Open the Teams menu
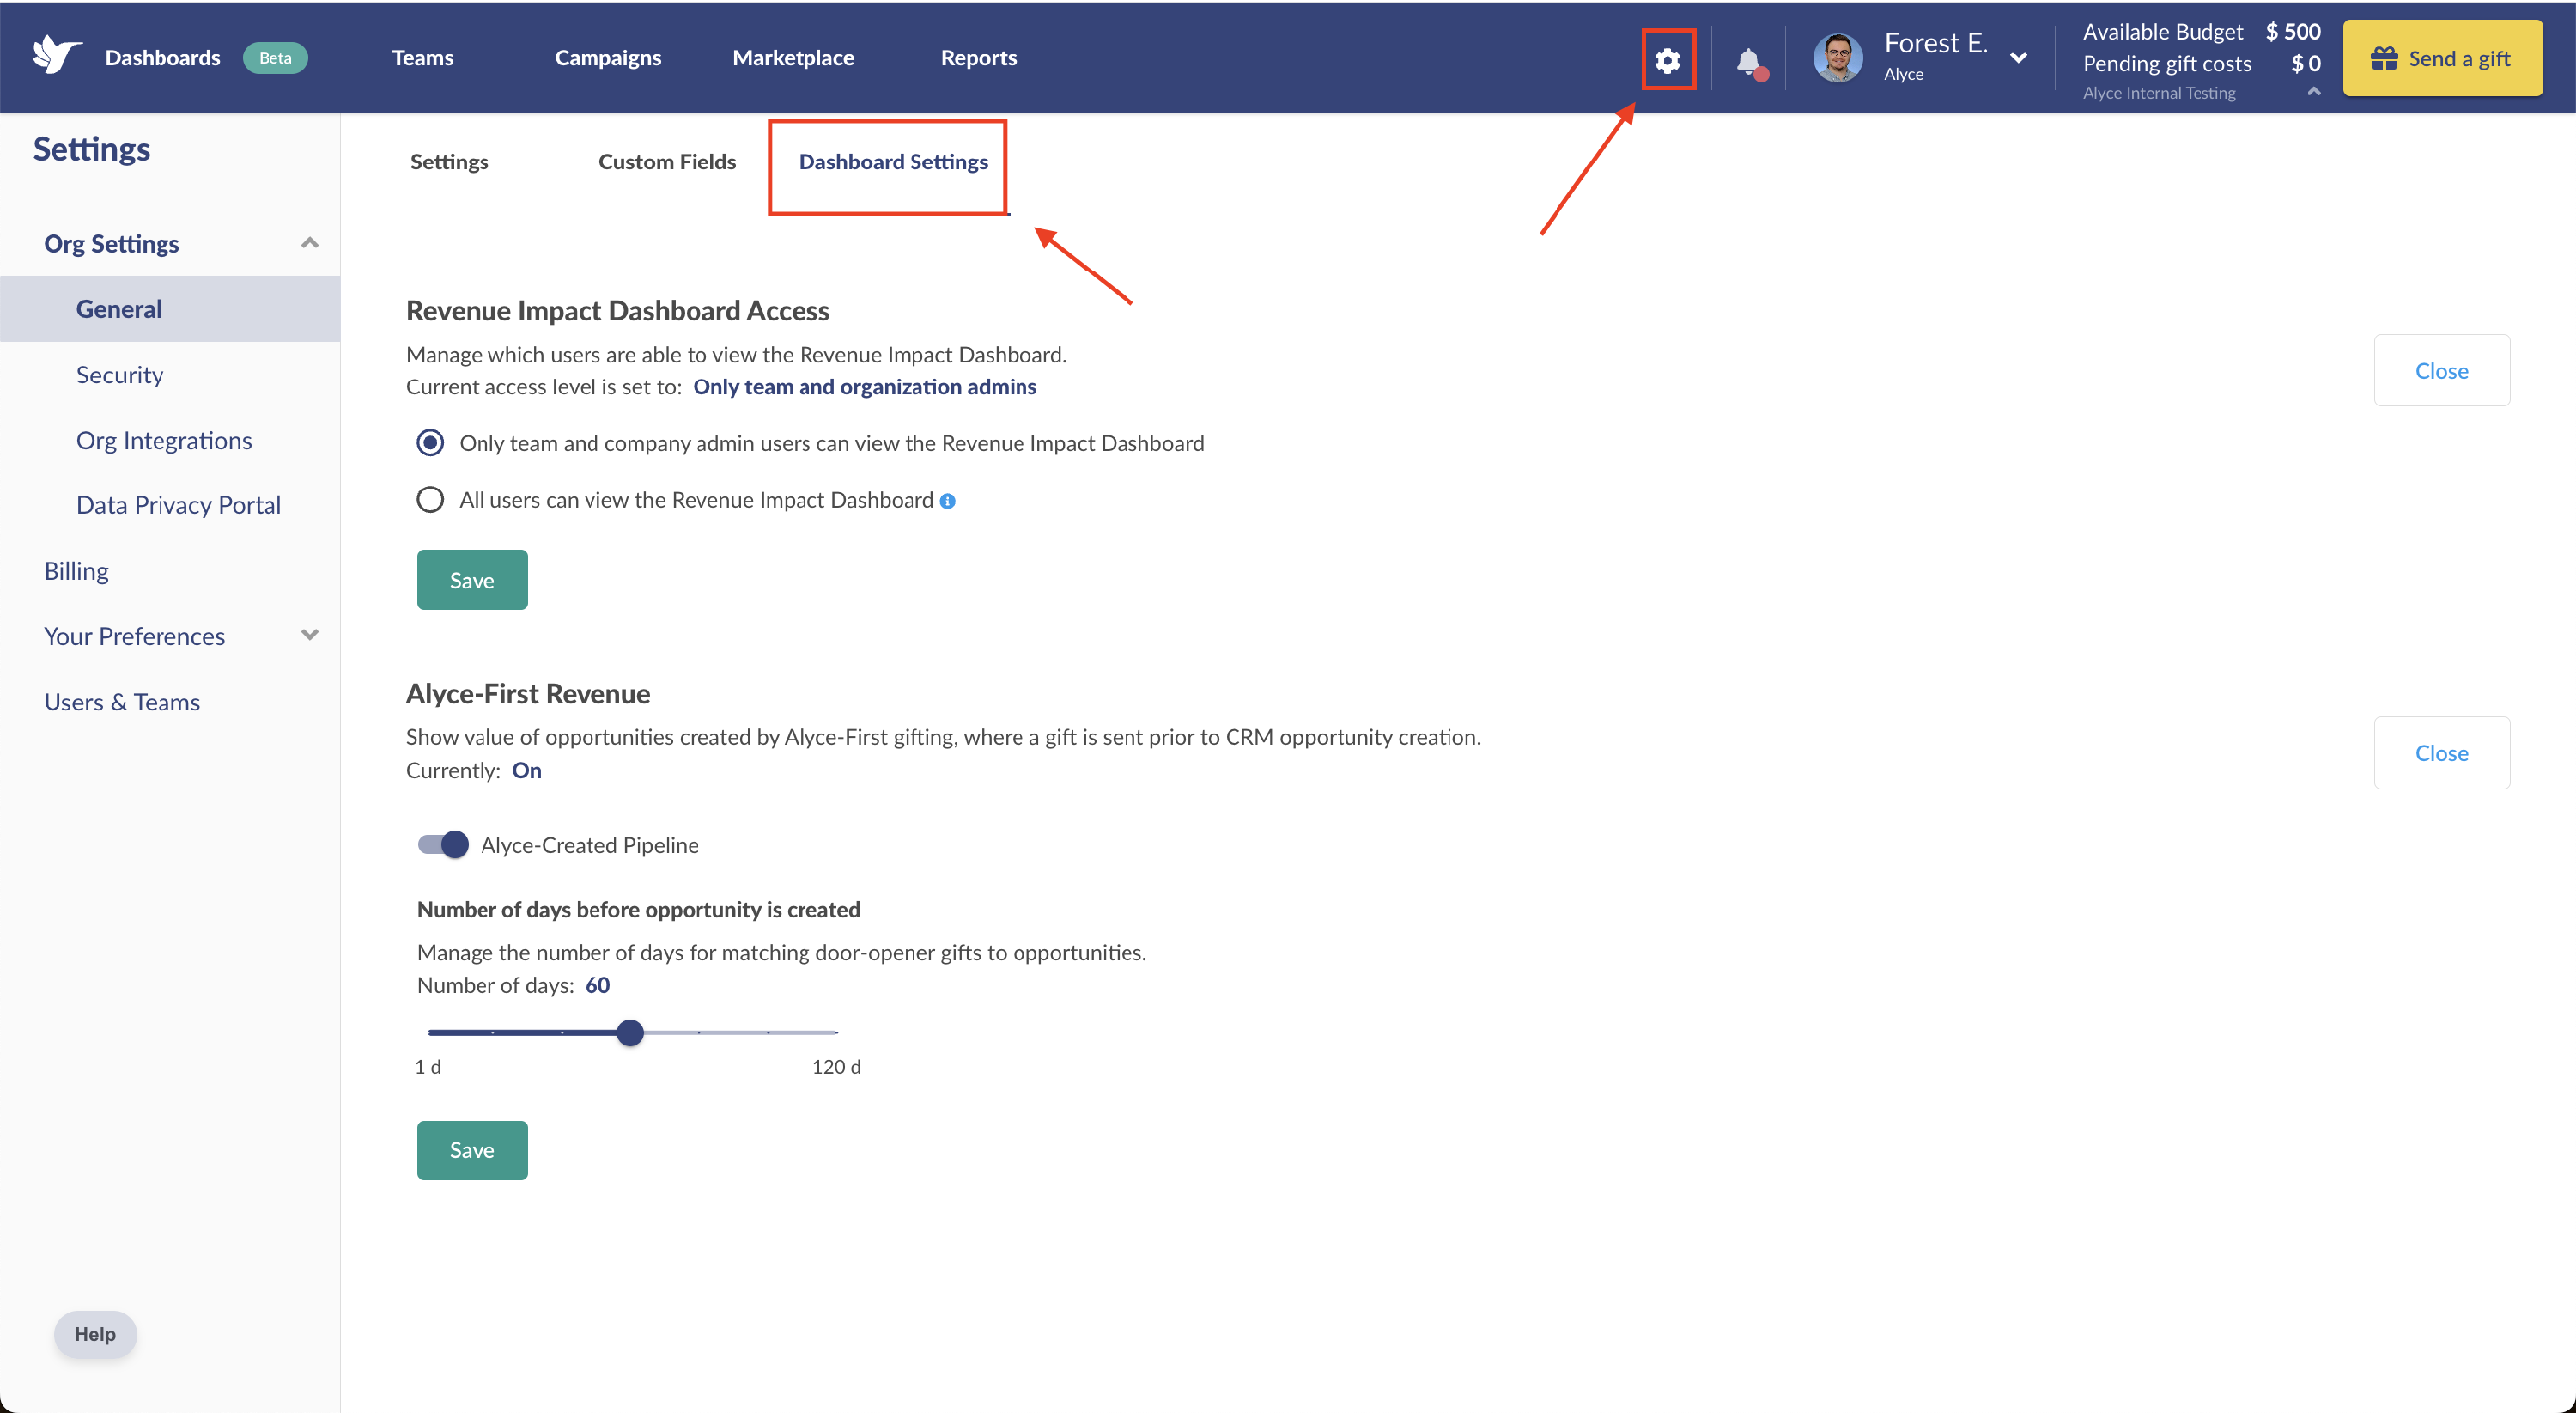 point(422,58)
